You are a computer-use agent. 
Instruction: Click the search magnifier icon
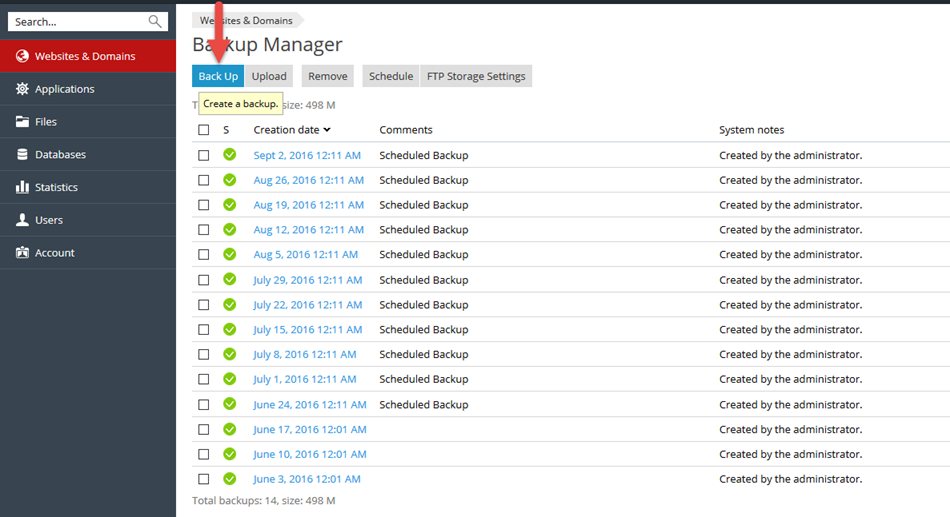(154, 21)
